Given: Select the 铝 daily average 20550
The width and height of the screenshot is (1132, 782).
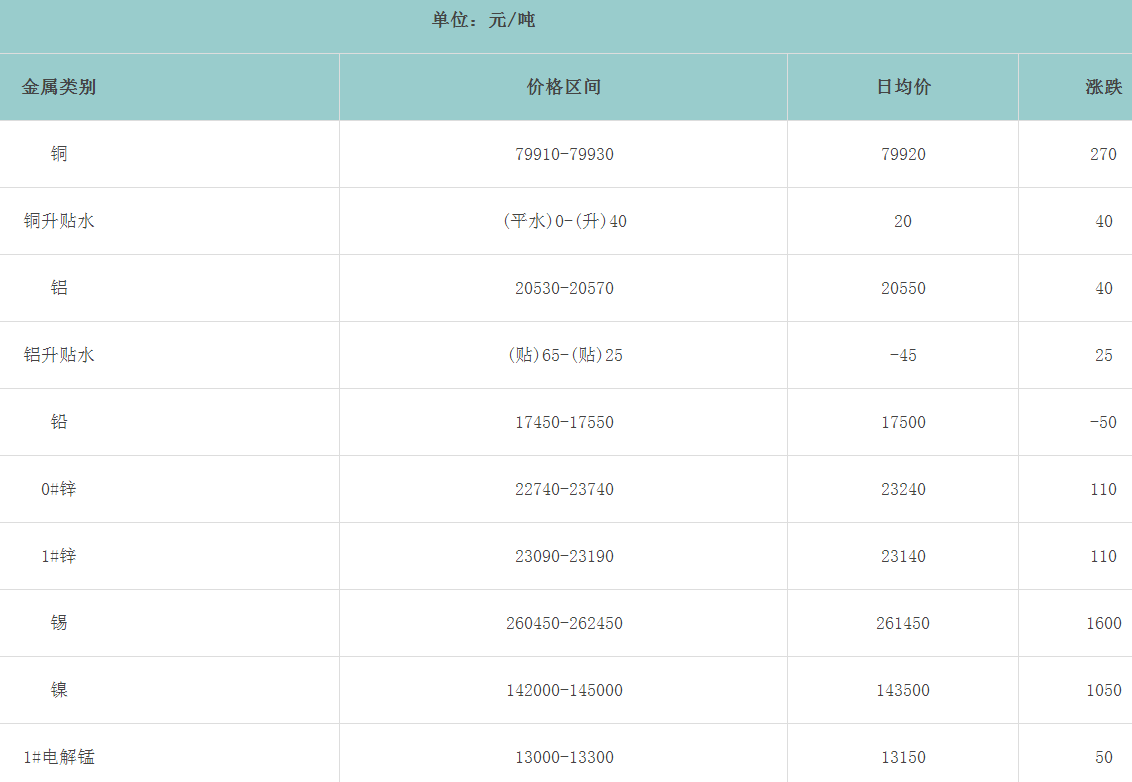Looking at the screenshot, I should pos(903,288).
